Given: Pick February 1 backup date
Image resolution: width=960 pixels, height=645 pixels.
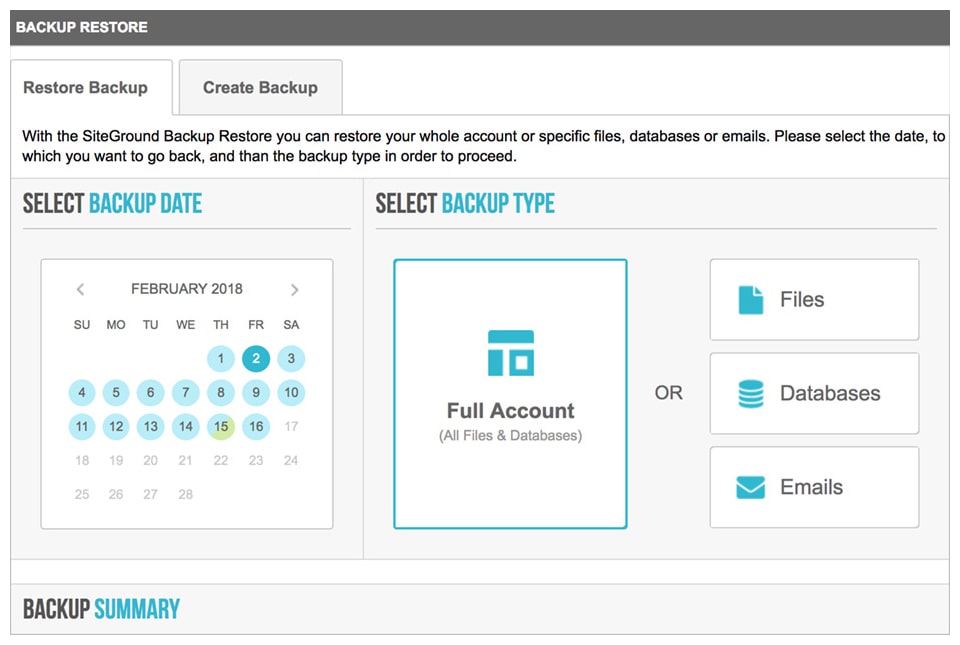Looking at the screenshot, I should coord(221,359).
